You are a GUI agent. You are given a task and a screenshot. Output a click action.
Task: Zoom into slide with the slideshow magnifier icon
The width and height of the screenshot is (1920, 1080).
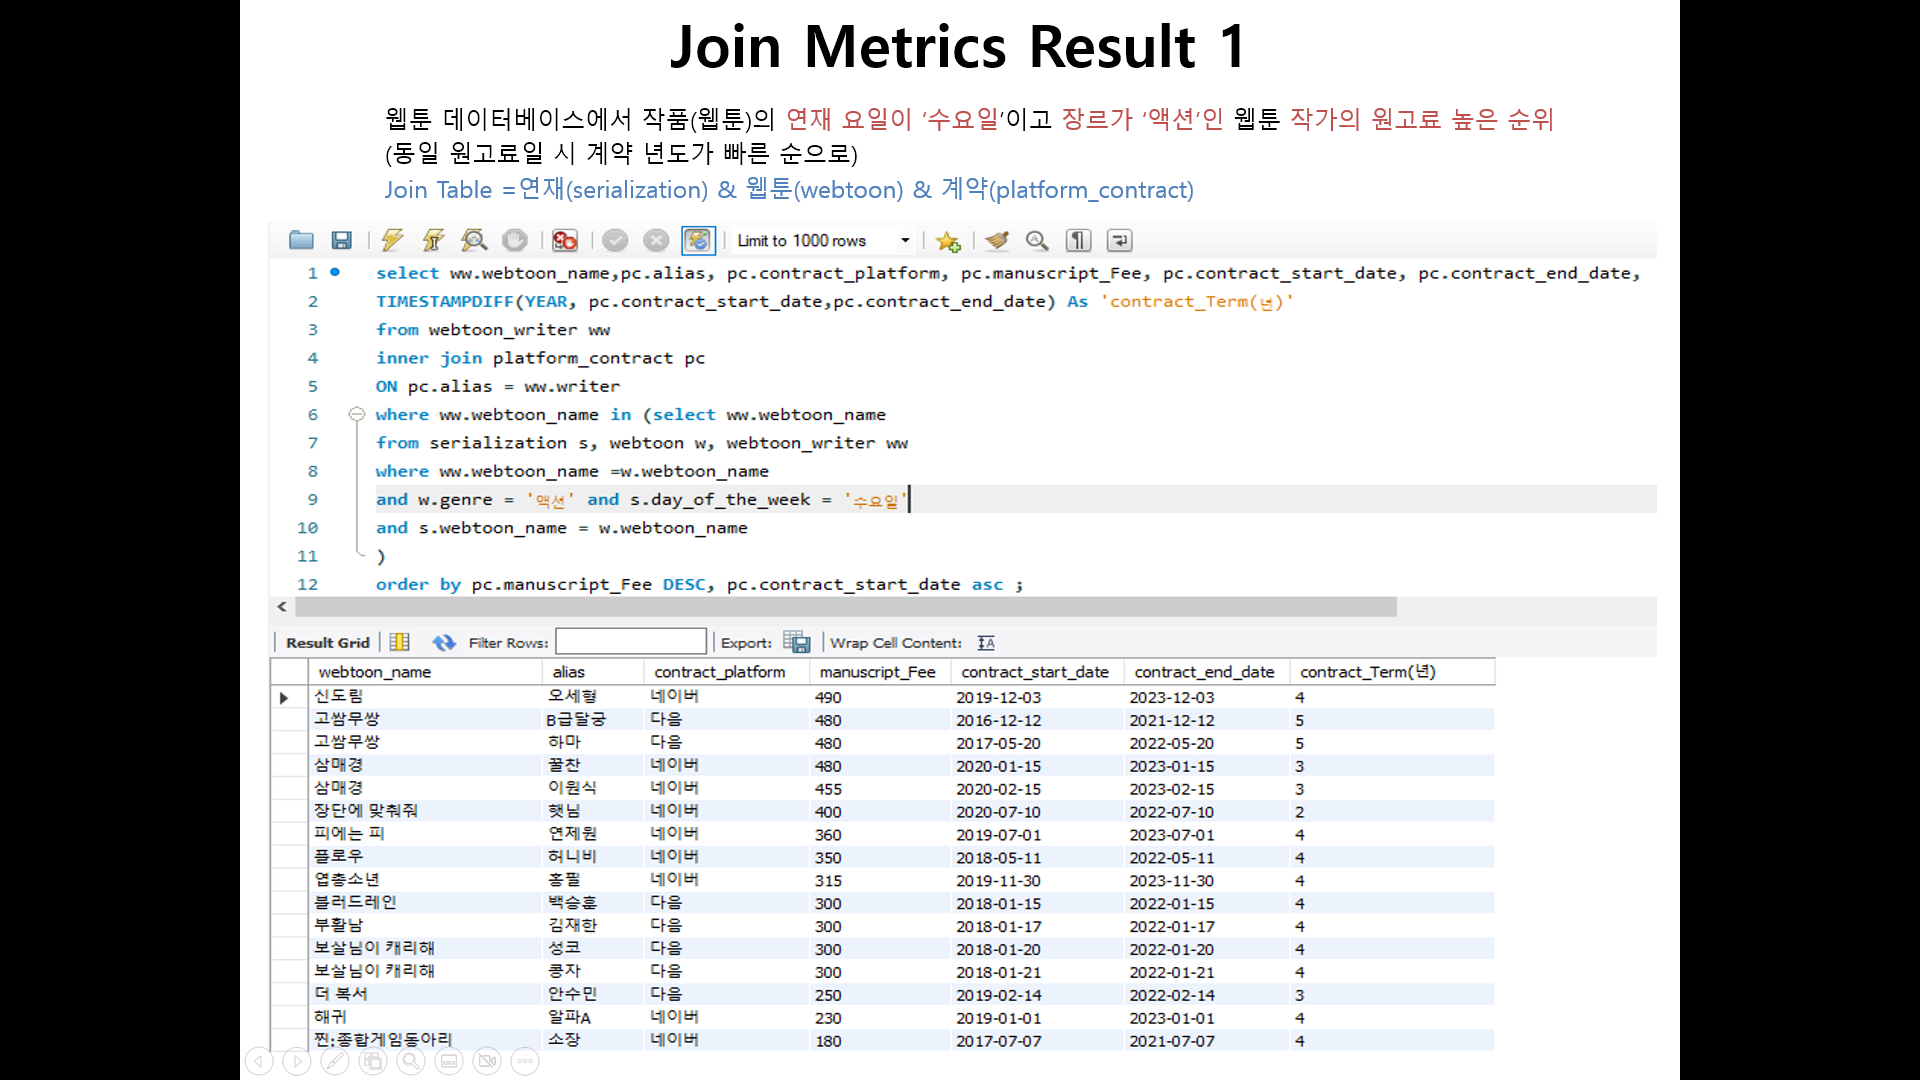pos(411,1061)
